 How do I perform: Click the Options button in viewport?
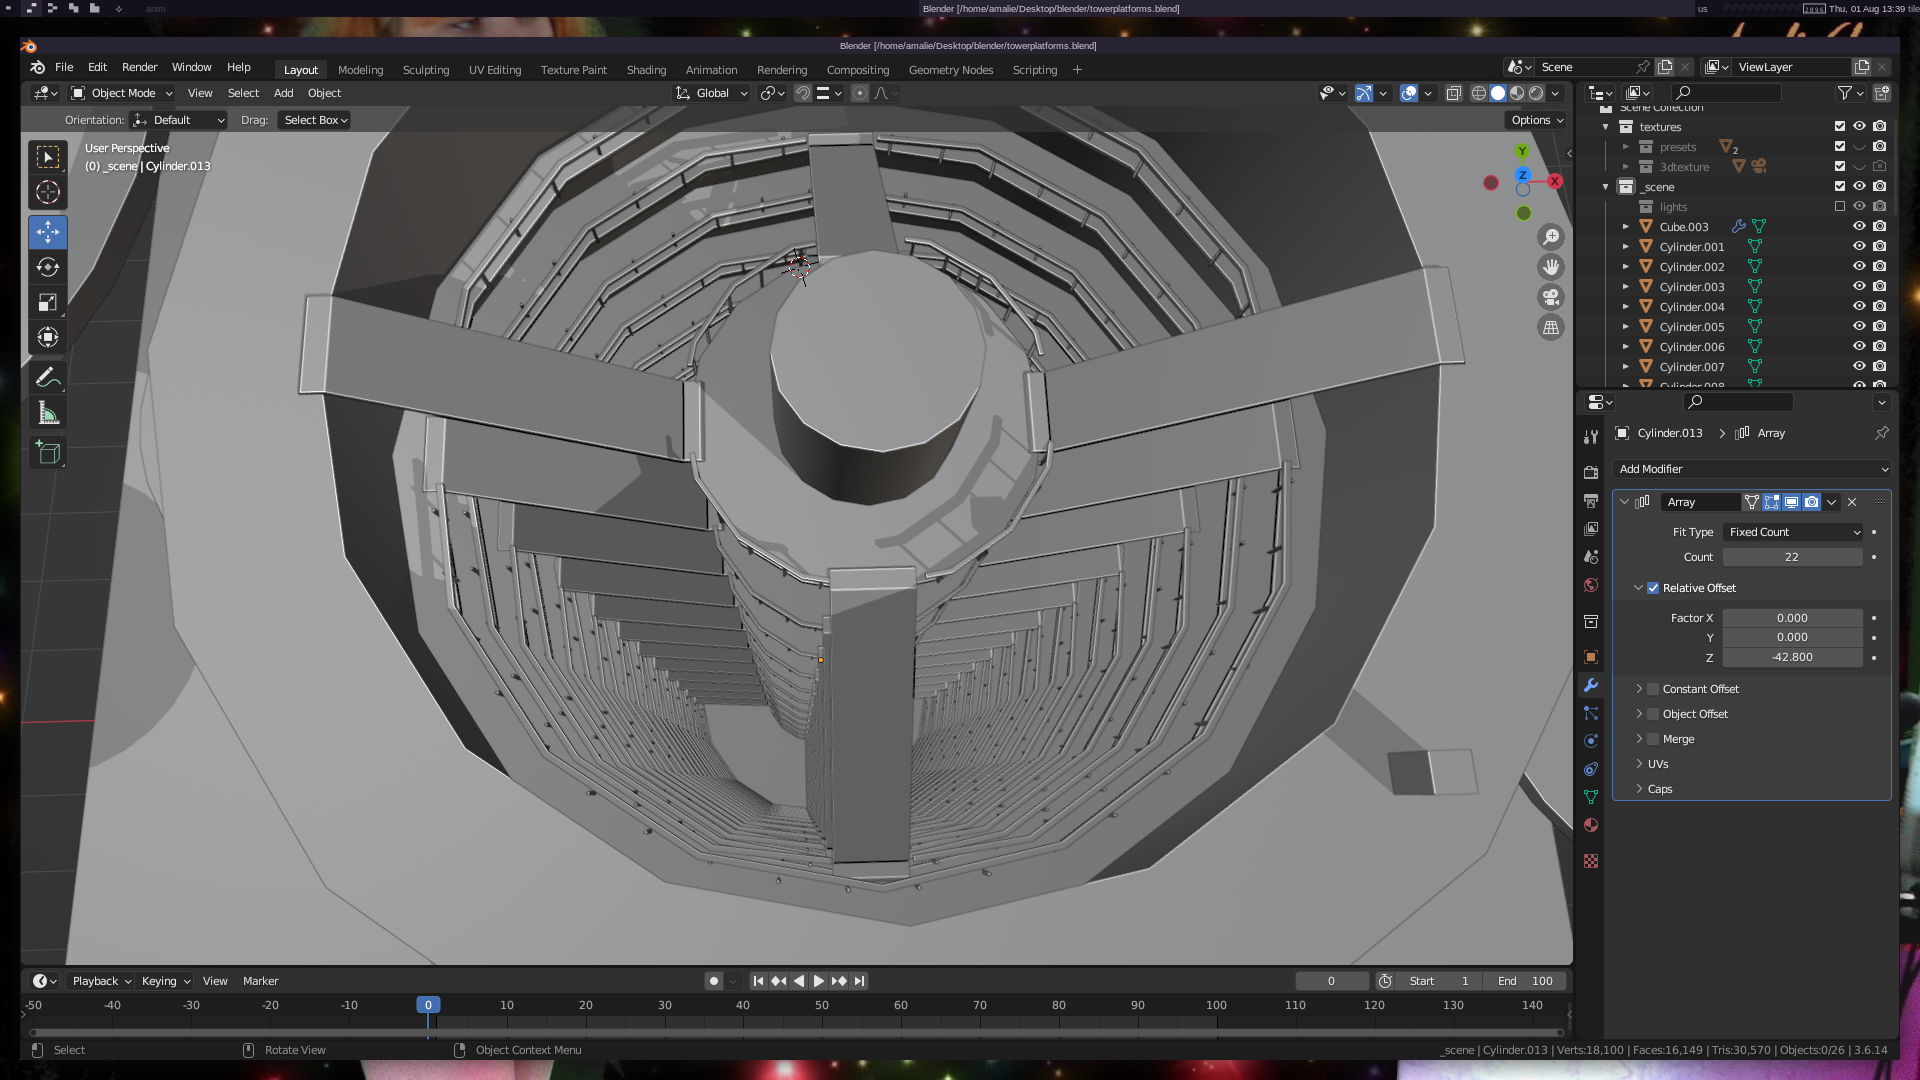click(1537, 120)
